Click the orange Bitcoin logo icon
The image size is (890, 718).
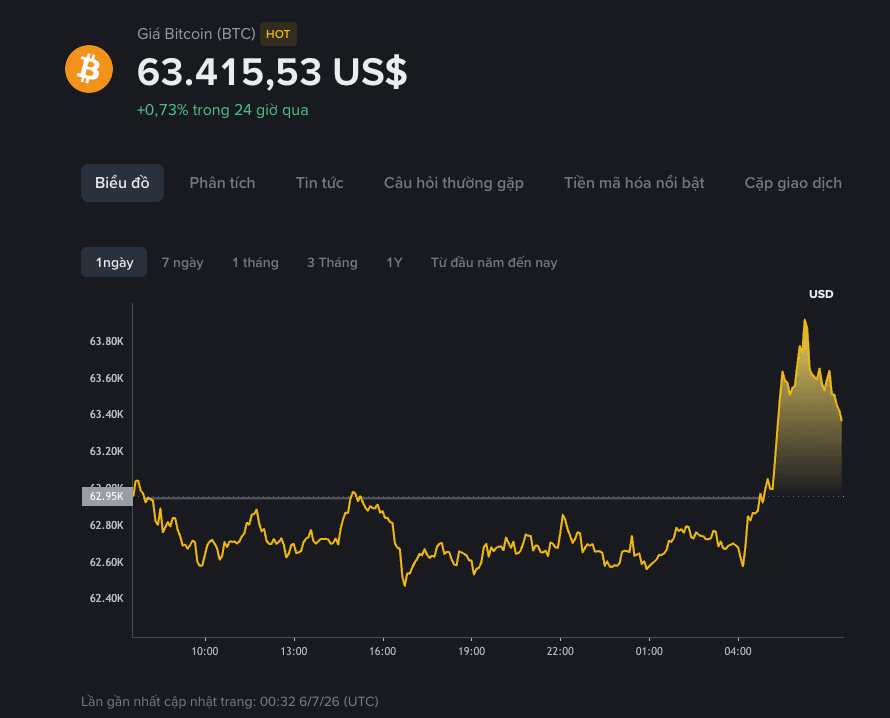pos(89,69)
